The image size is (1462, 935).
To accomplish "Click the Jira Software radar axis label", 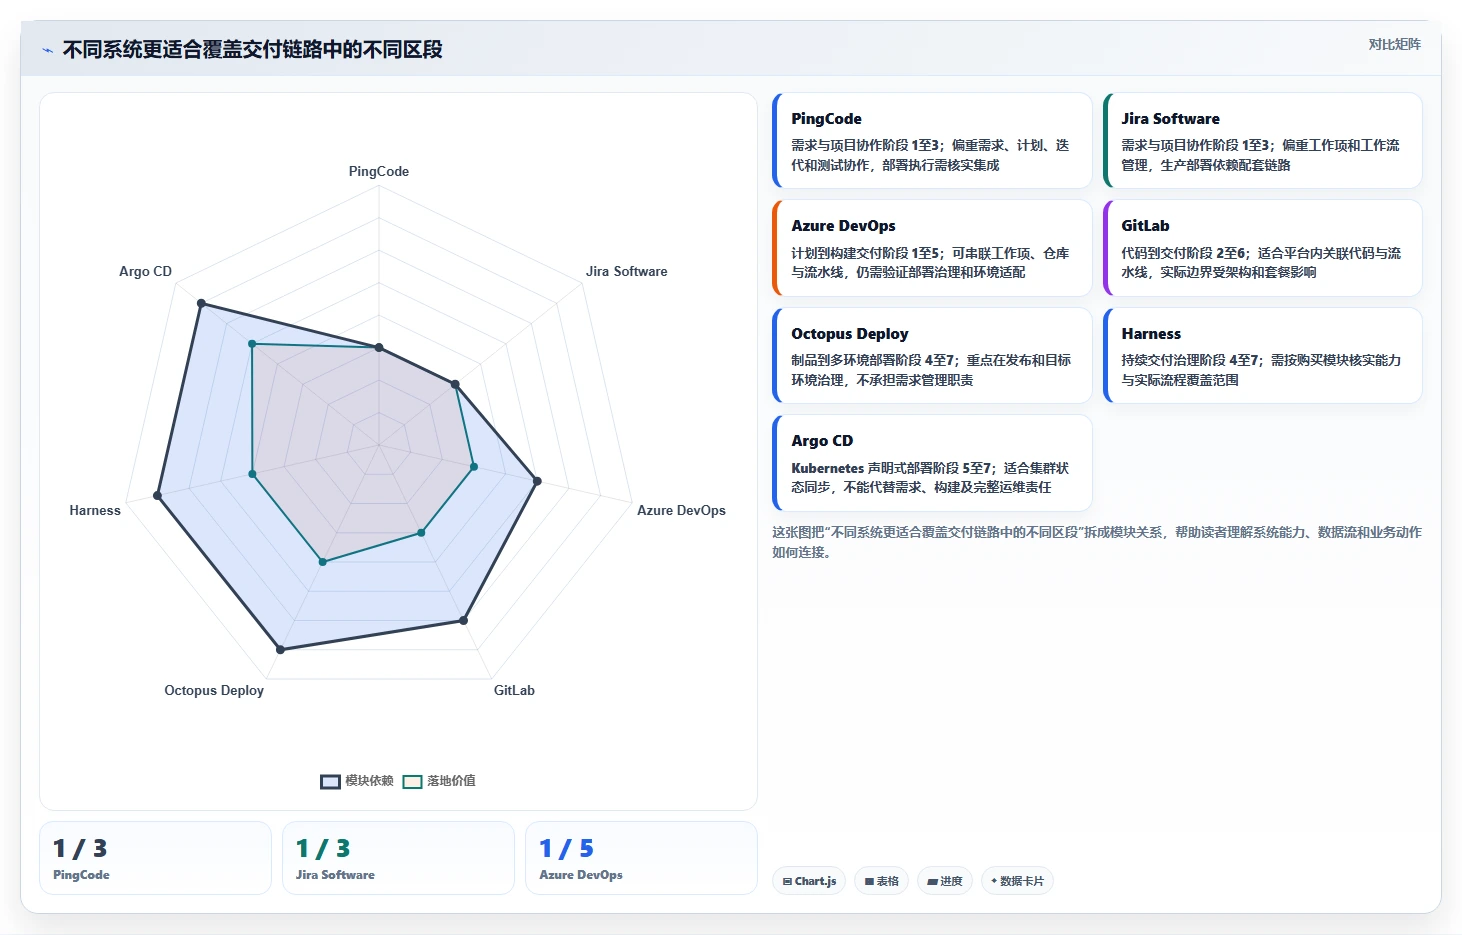I will [627, 271].
